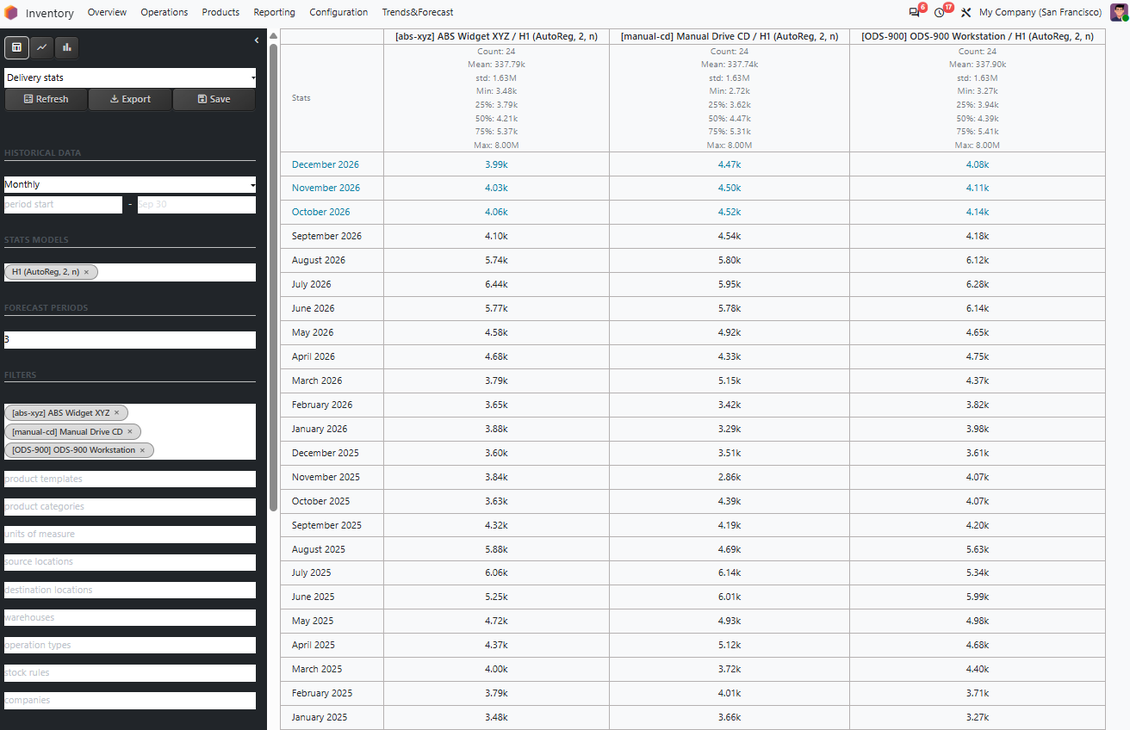Click the November 2026 forecast row label
This screenshot has width=1130, height=730.
[x=326, y=188]
